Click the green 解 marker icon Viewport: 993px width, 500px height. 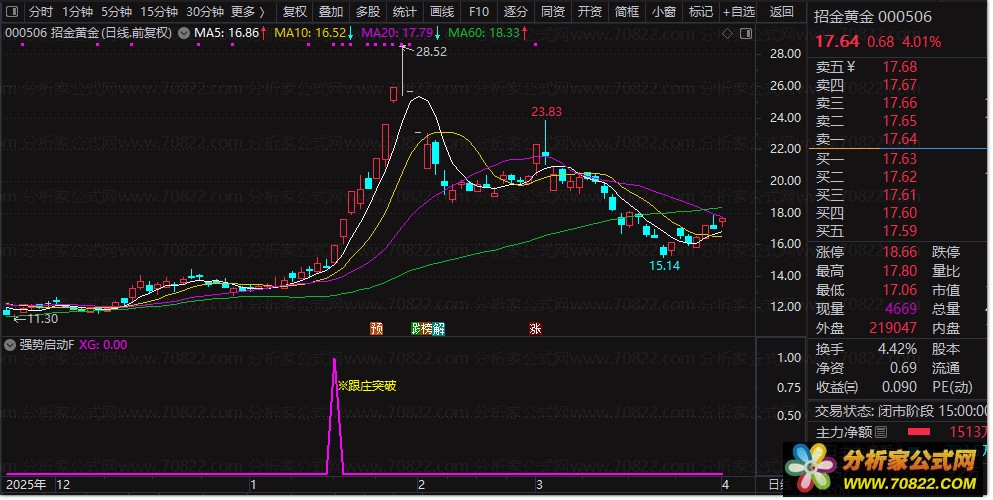point(439,328)
